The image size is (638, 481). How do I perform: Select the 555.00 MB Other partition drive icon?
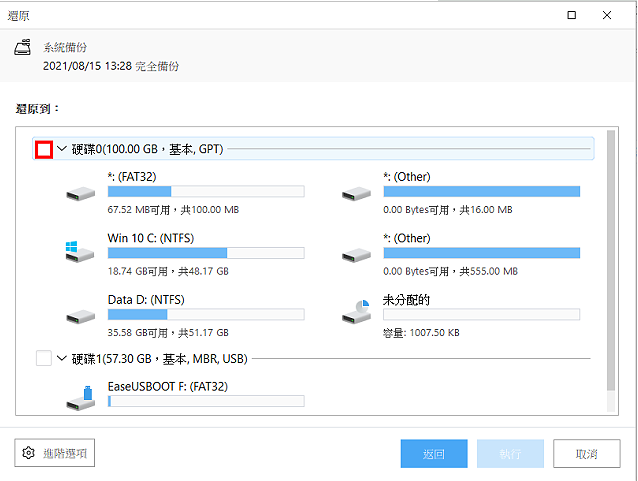pos(356,255)
